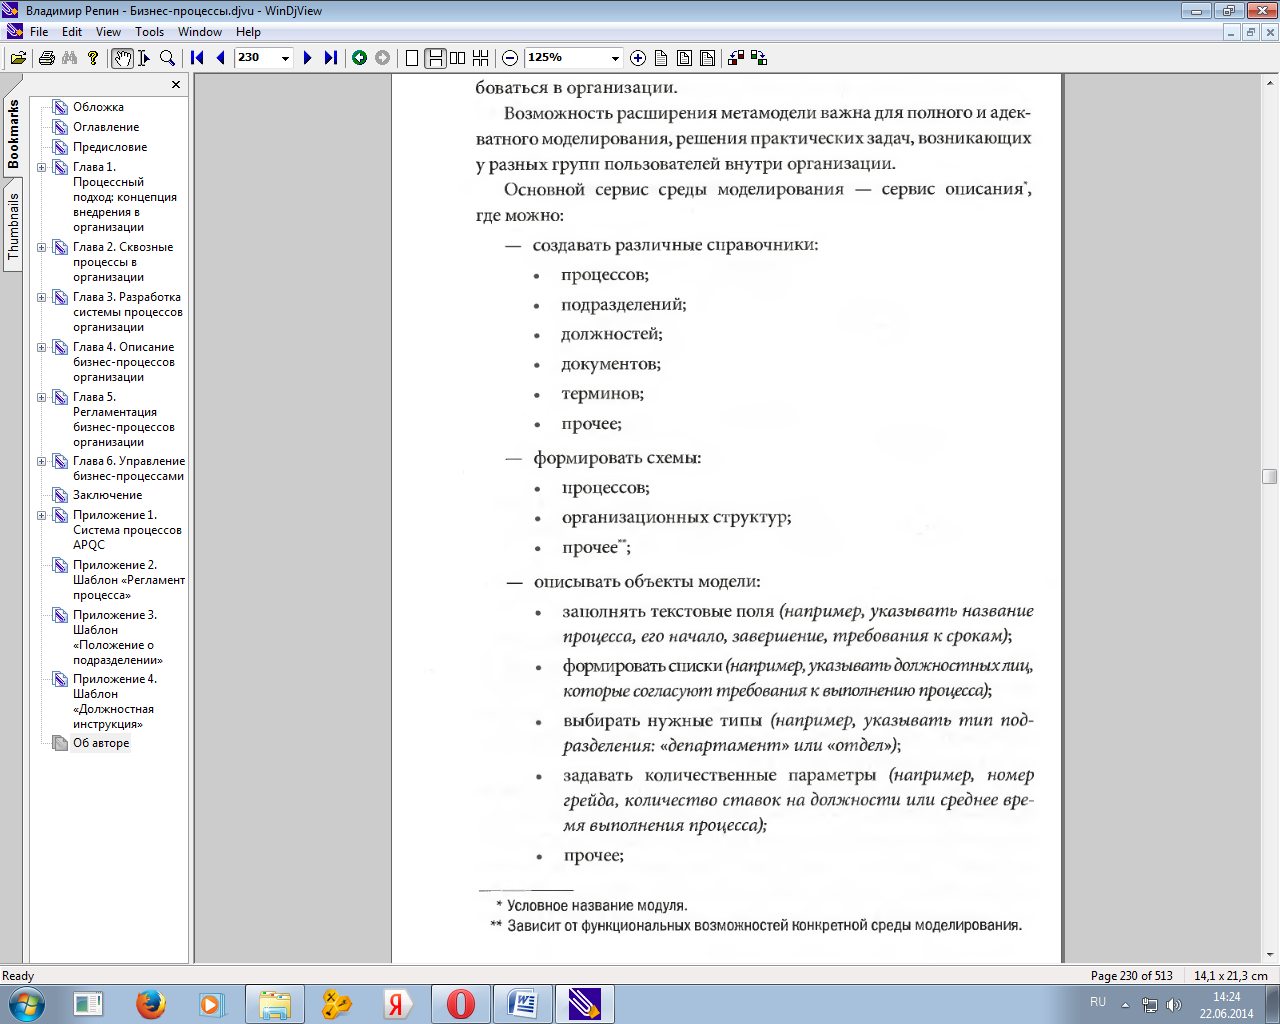
Task: Open the Windows Start button
Action: pyautogui.click(x=26, y=1004)
